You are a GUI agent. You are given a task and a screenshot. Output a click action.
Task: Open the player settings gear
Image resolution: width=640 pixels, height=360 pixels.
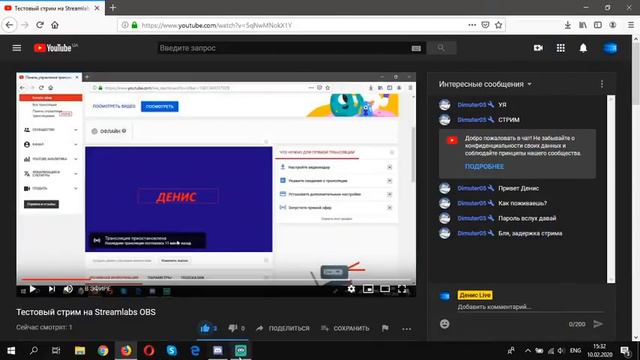[x=351, y=289]
